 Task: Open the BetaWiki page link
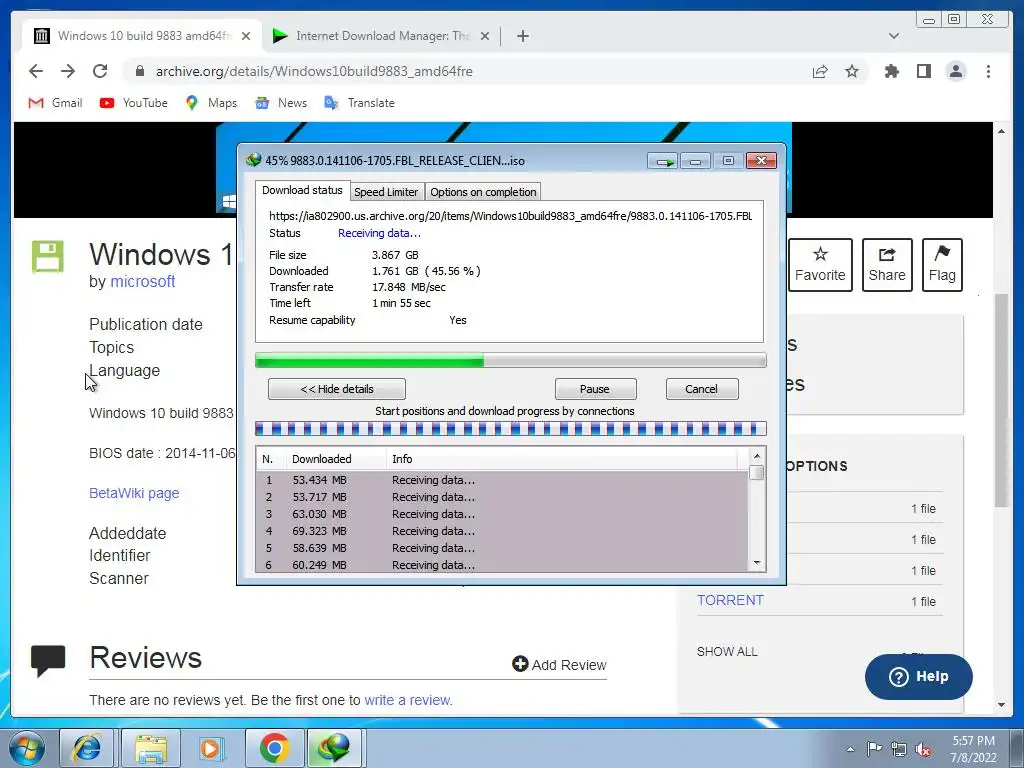[134, 493]
